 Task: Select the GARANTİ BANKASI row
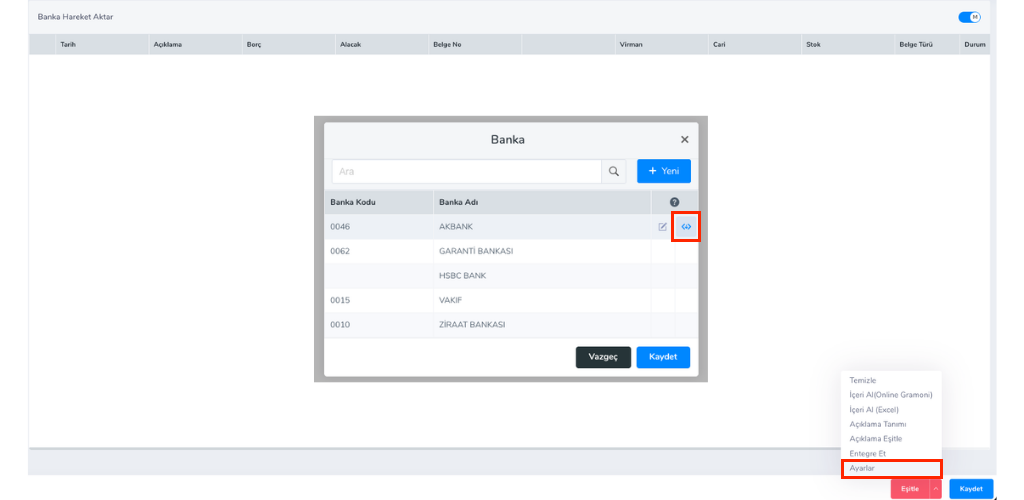click(x=476, y=251)
